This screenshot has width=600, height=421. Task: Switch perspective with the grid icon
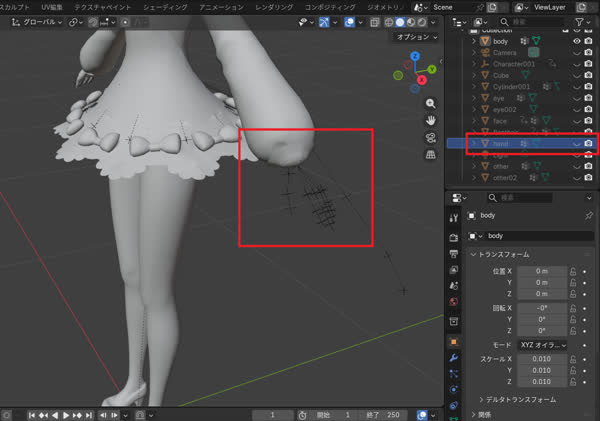coord(430,155)
